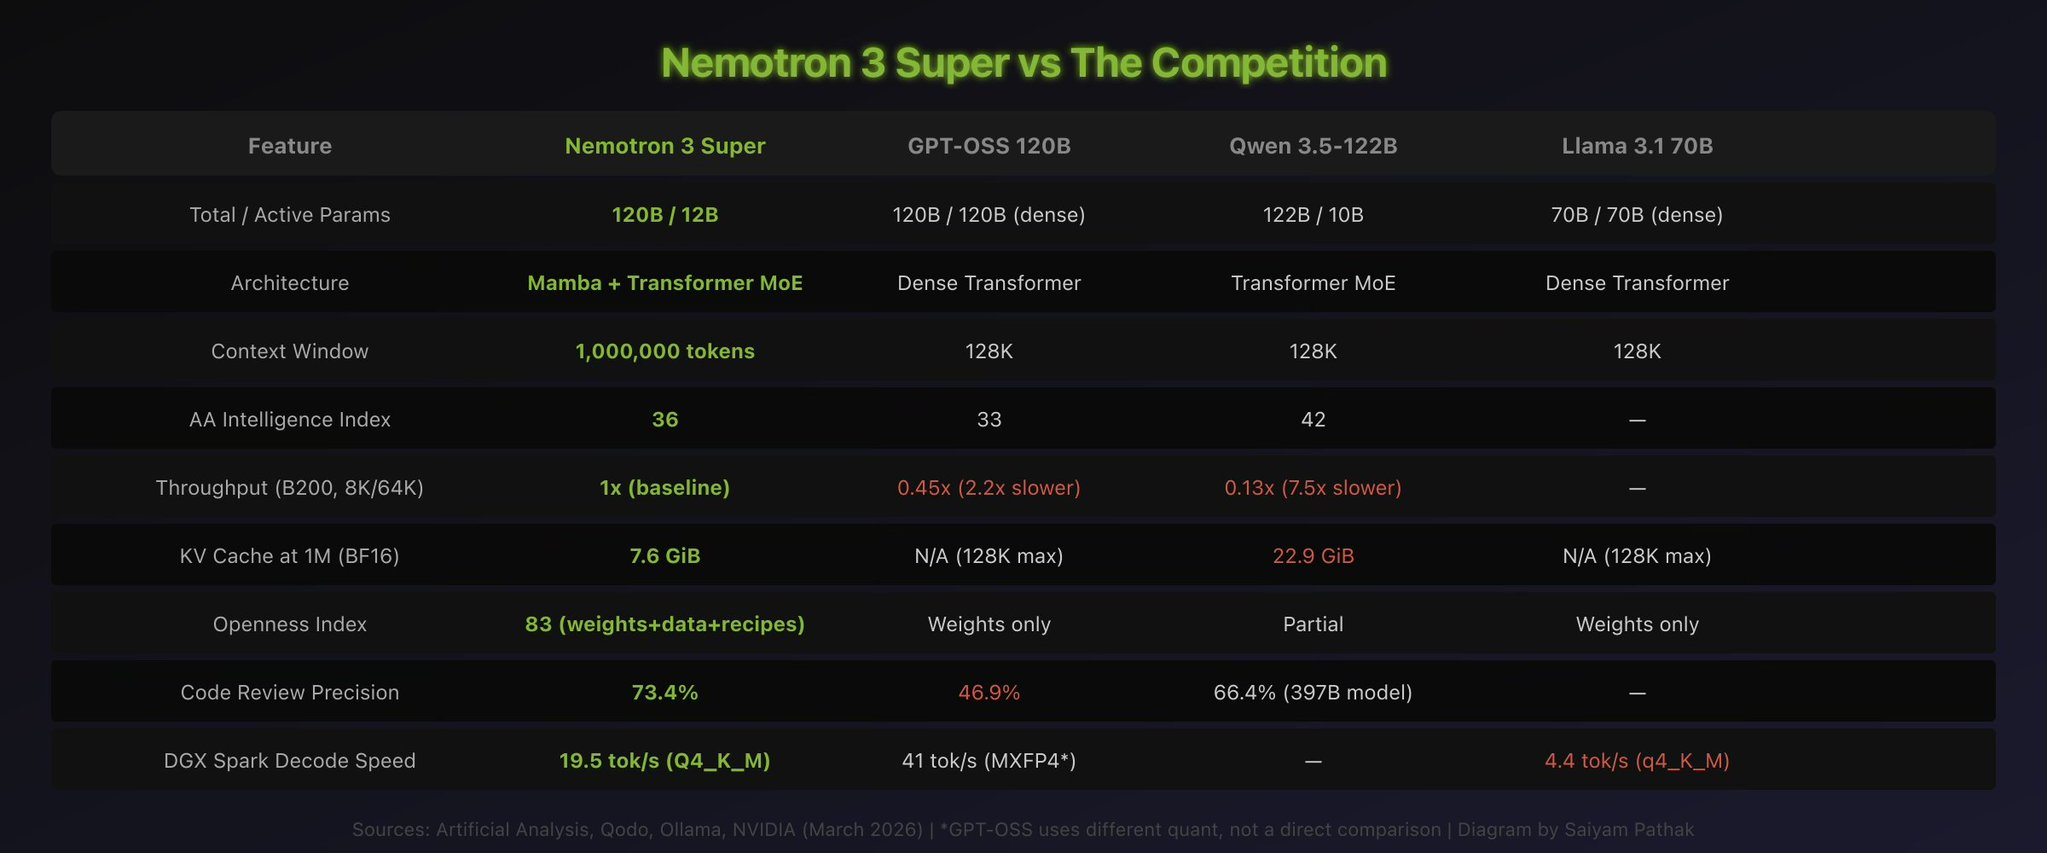Click the red 22.9 GiB value
Image resolution: width=2047 pixels, height=853 pixels.
coord(1313,556)
